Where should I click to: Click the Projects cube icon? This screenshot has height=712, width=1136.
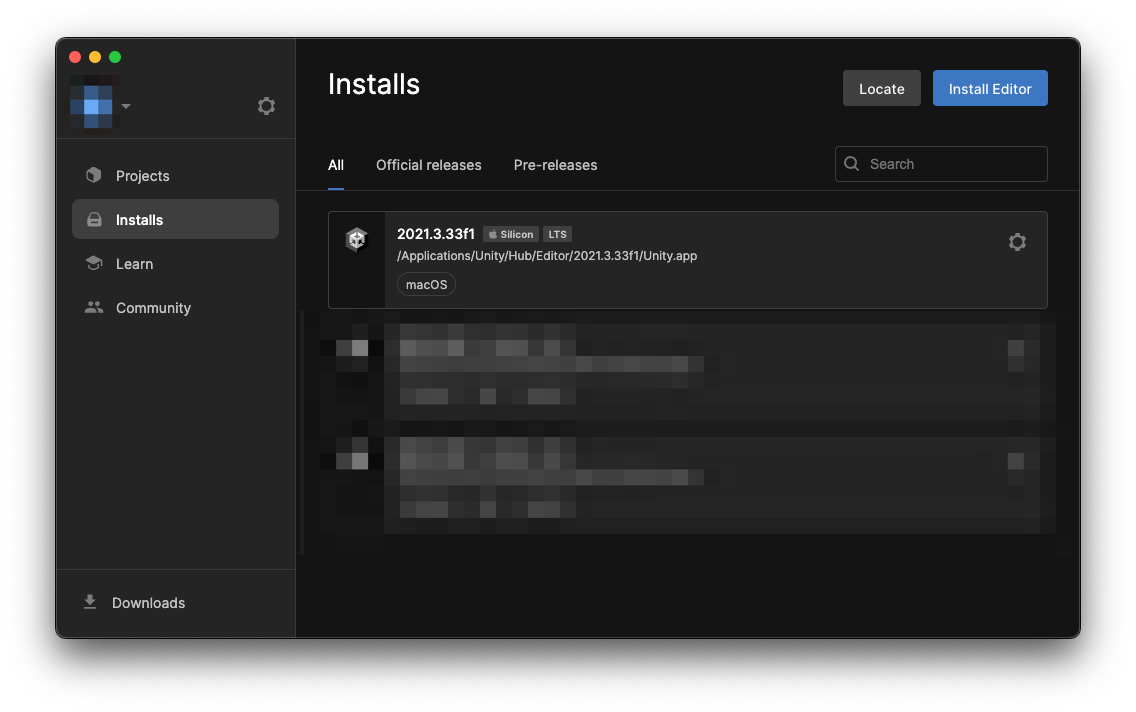93,175
